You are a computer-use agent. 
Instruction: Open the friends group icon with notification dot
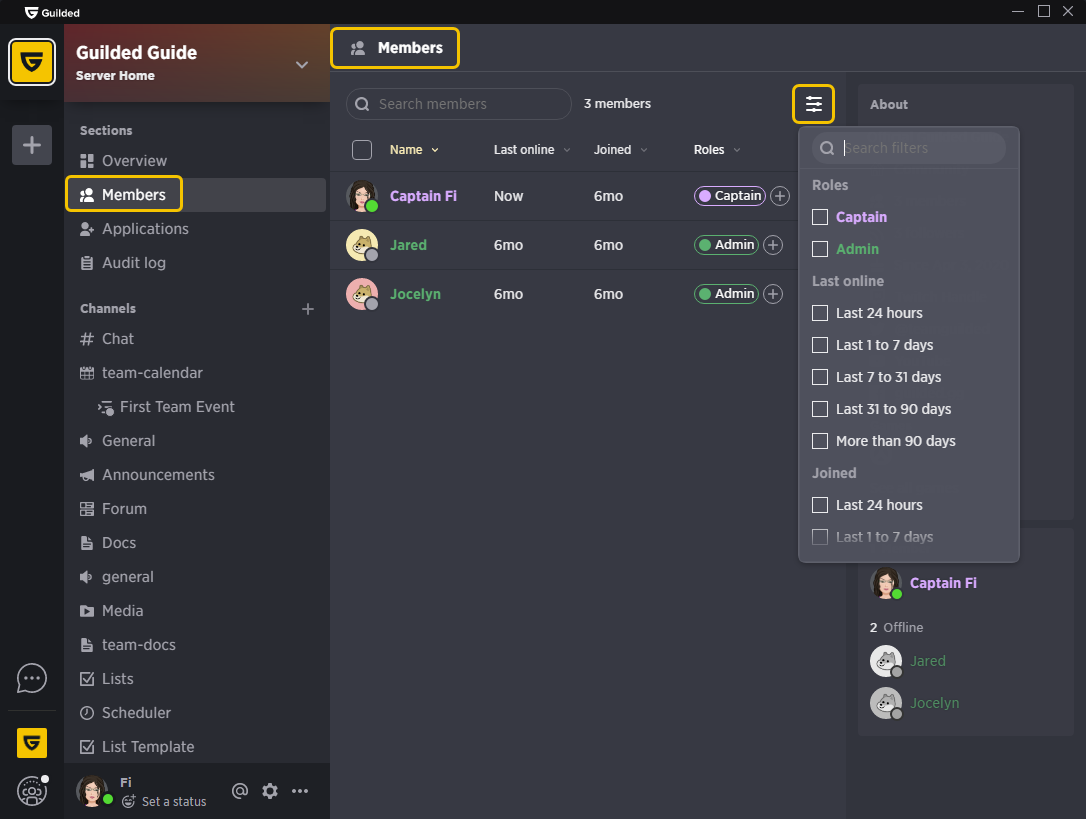click(32, 791)
